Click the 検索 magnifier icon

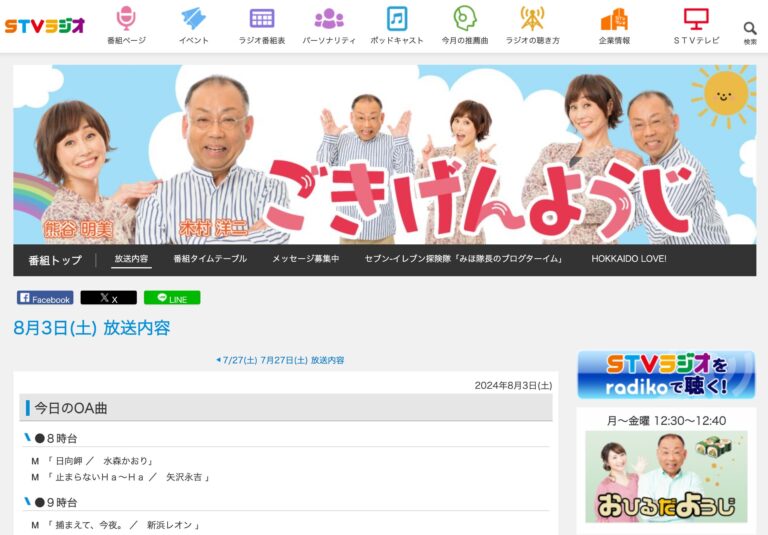[750, 29]
